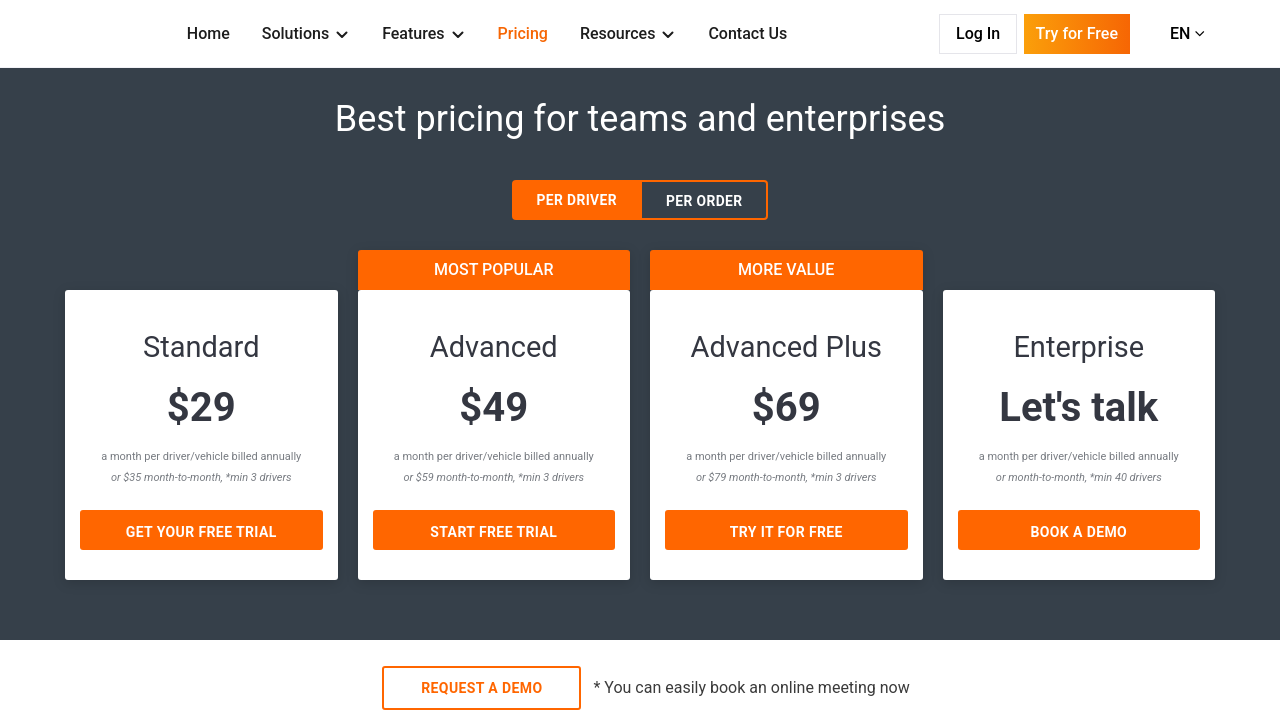Screen dimensions: 1280x720
Task: Select the Standard plan heading
Action: click(x=201, y=347)
